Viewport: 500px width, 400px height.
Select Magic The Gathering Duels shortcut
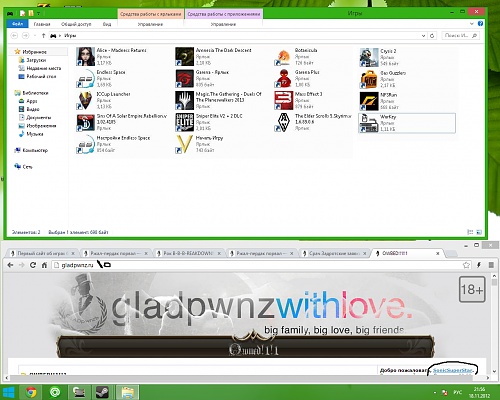[x=218, y=100]
